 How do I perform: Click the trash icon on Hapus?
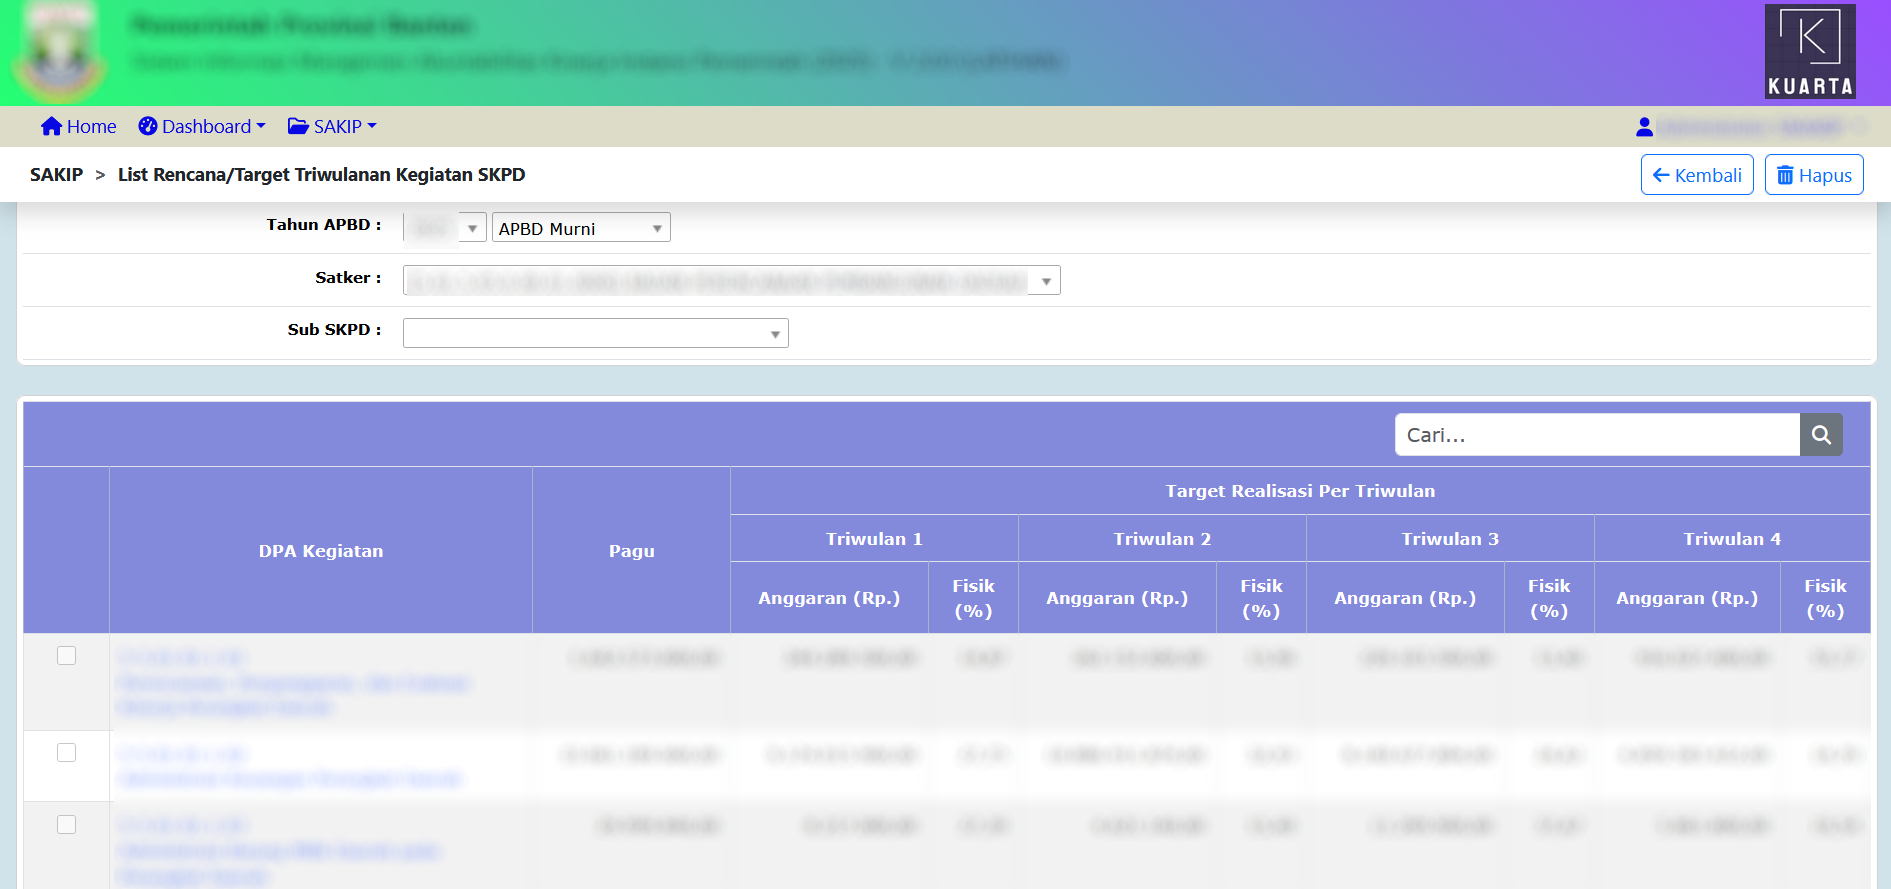pyautogui.click(x=1785, y=176)
